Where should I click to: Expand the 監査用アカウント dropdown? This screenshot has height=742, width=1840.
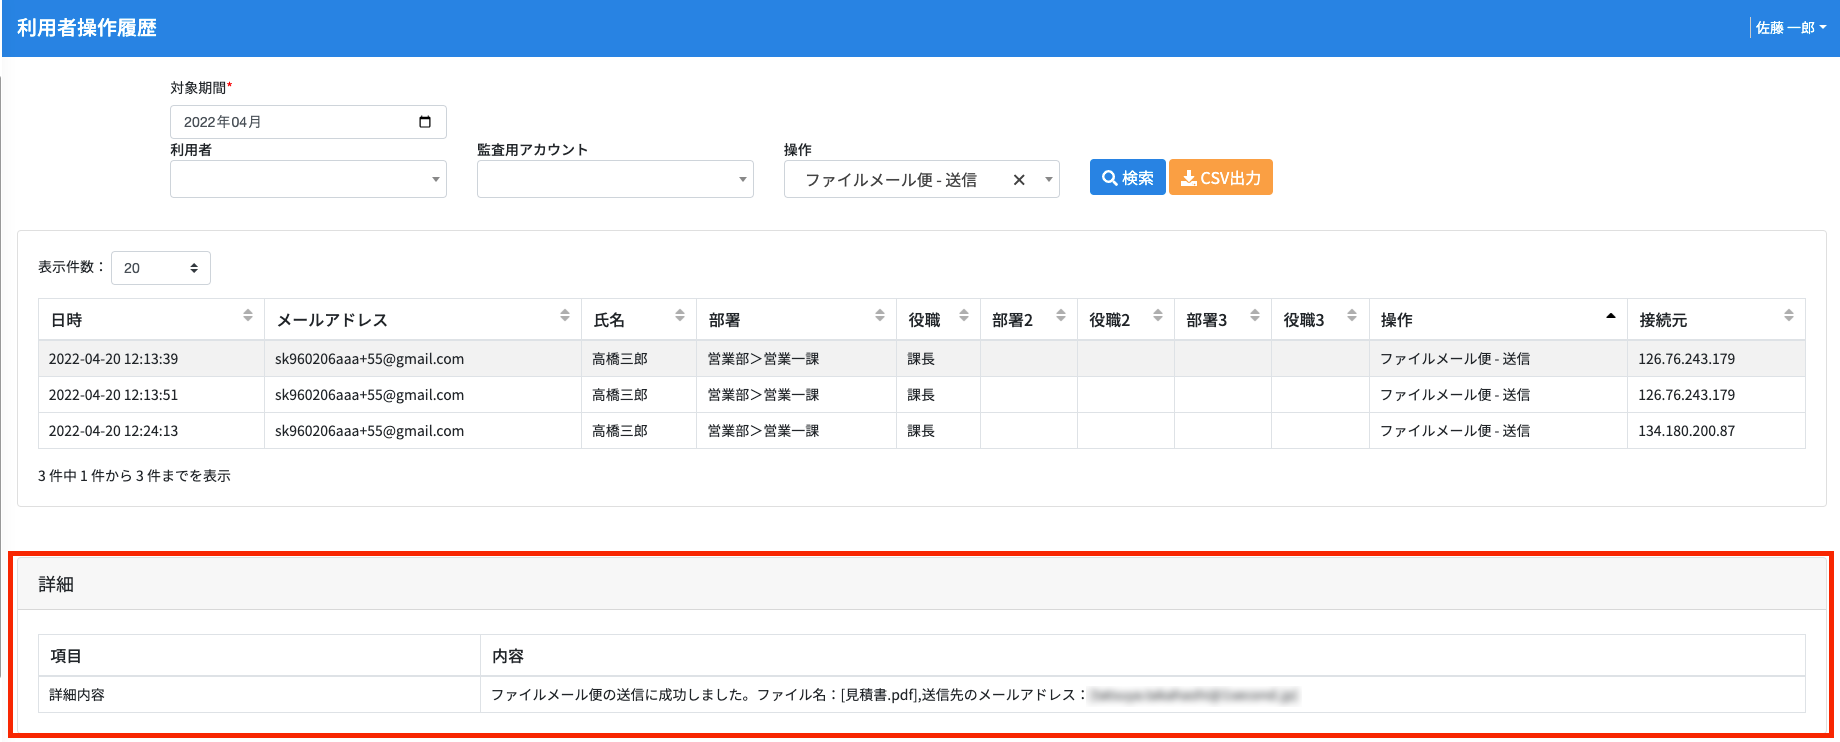tap(615, 180)
